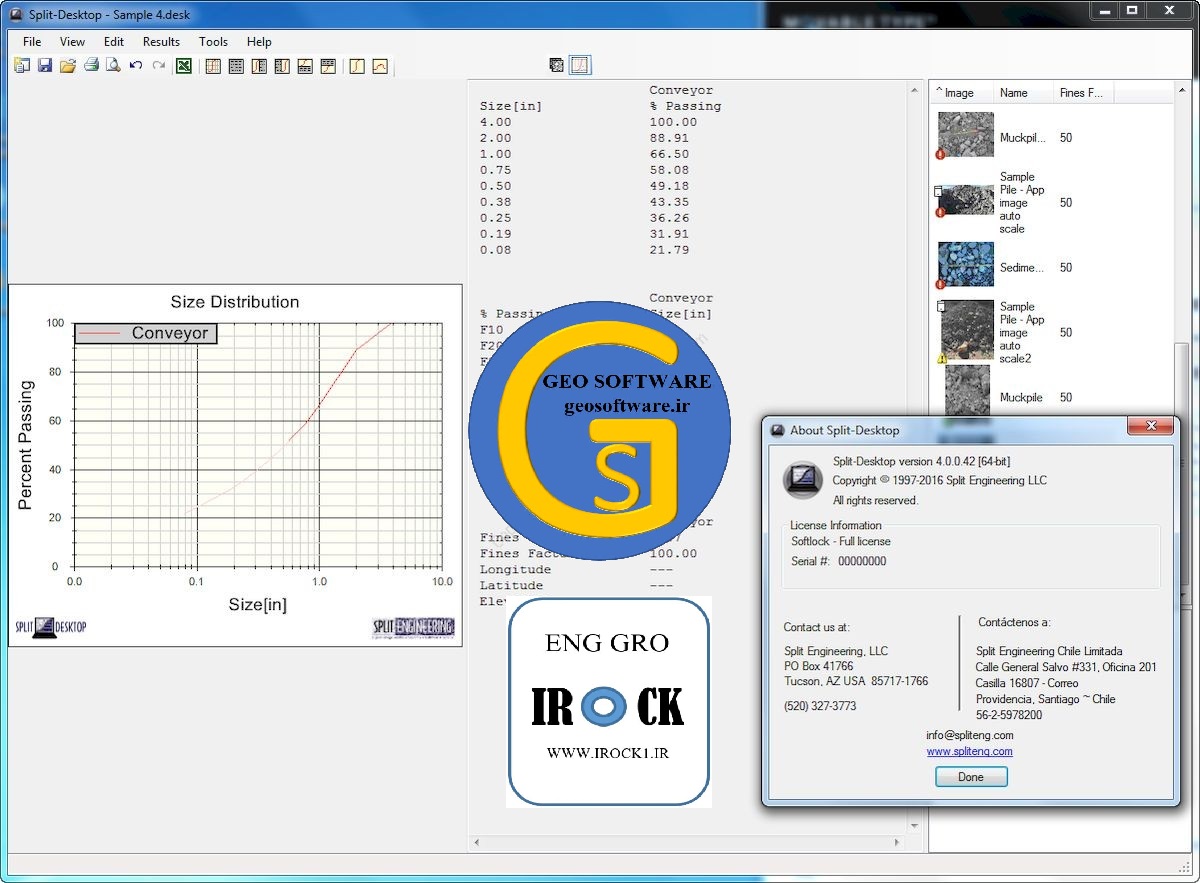Sort the list by Image column header

[960, 93]
